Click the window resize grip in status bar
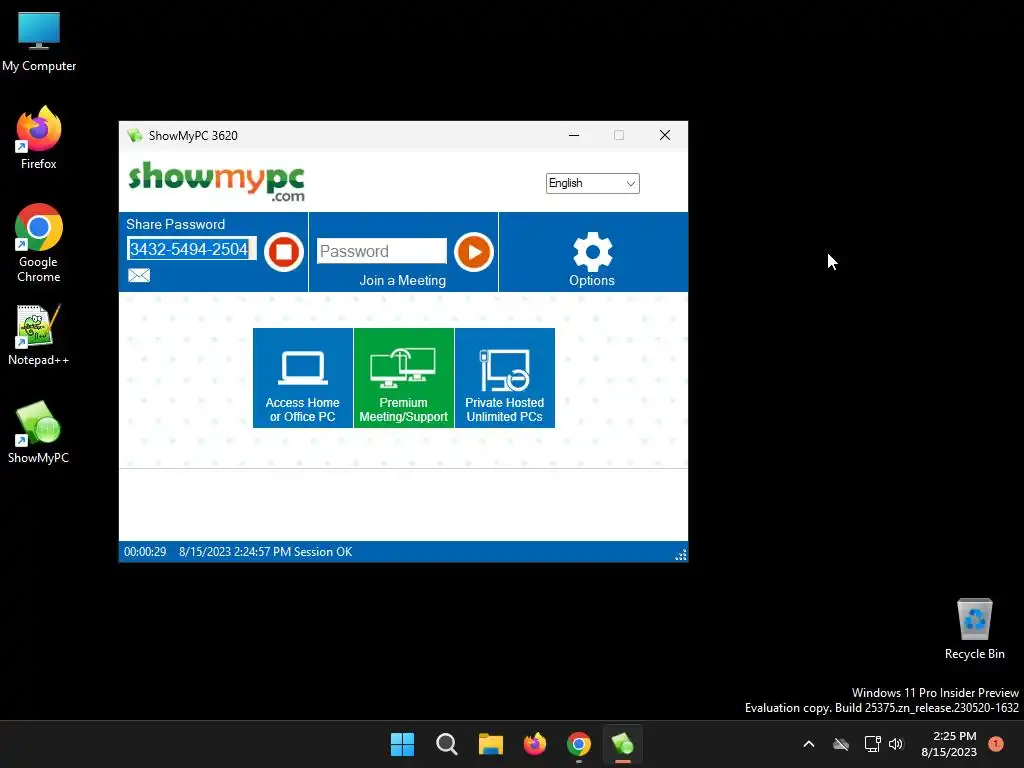 pyautogui.click(x=680, y=555)
